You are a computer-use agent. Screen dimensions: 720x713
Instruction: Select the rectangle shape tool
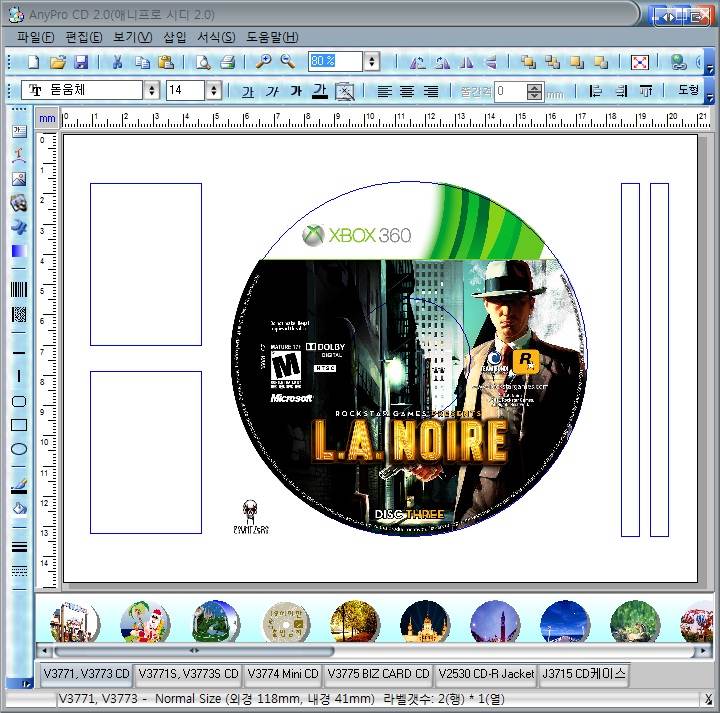point(19,425)
